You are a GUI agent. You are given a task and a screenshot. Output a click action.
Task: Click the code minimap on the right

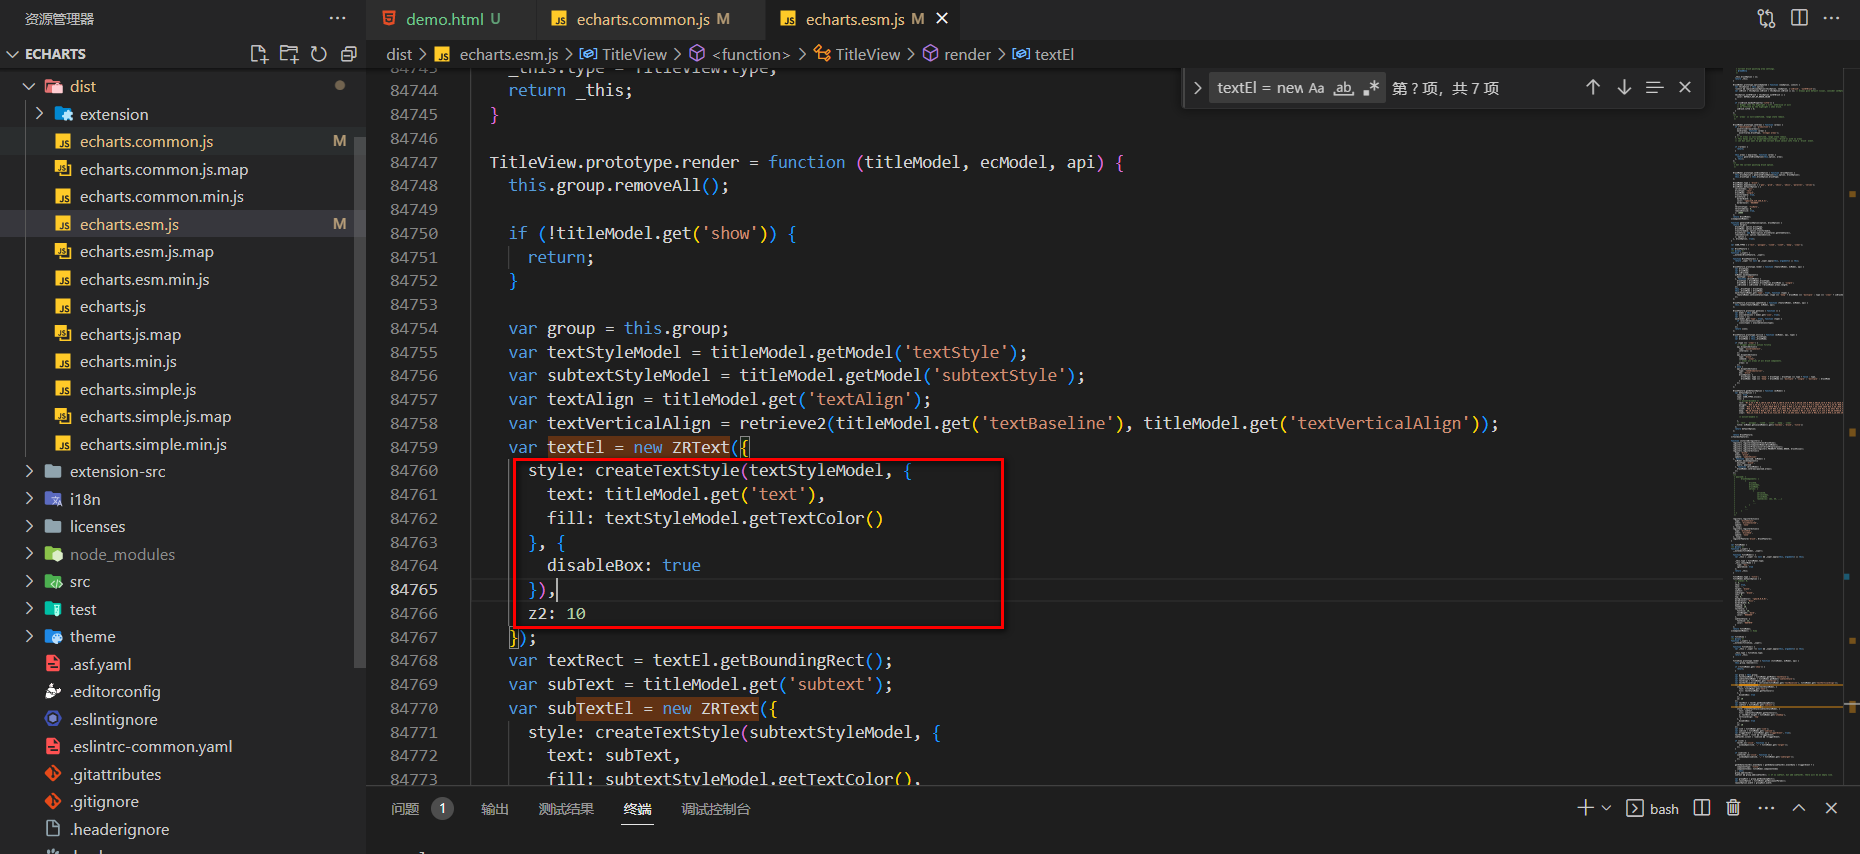click(x=1789, y=425)
